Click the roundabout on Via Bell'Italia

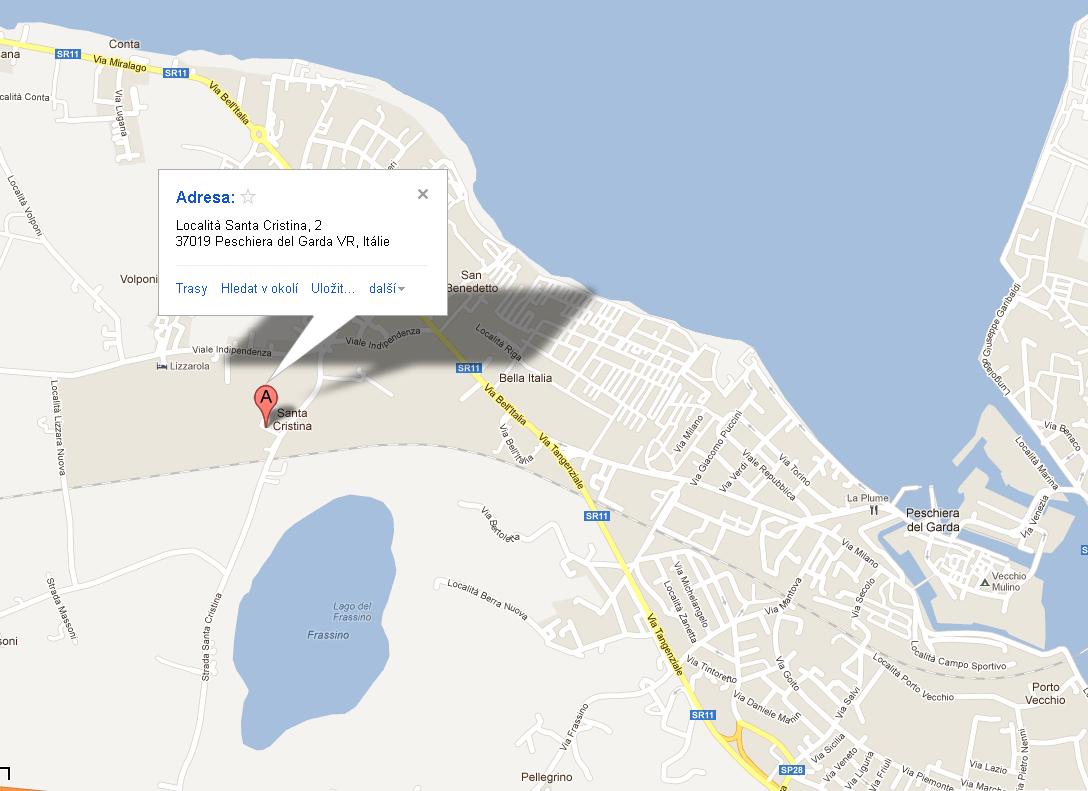[x=258, y=133]
